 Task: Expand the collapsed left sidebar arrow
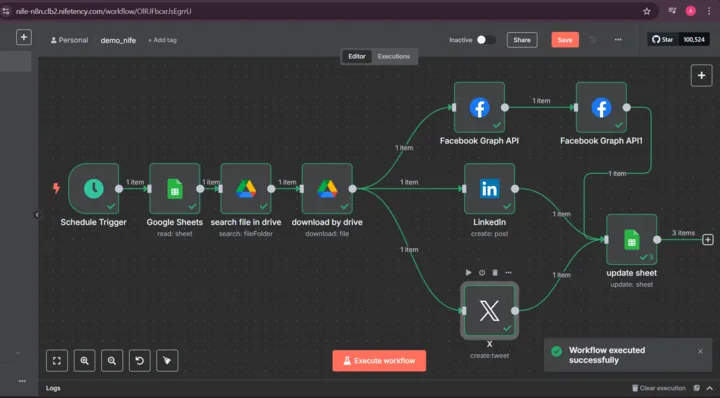37,215
